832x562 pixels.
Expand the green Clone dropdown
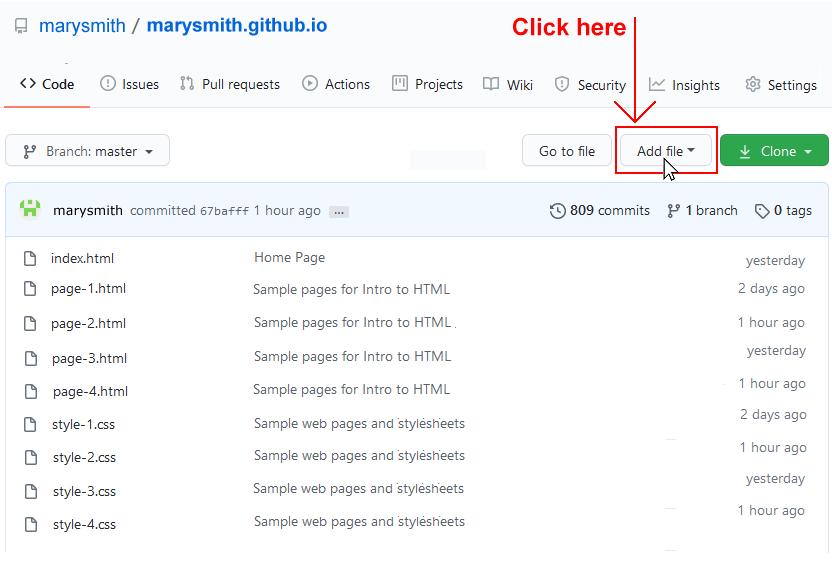coord(774,151)
